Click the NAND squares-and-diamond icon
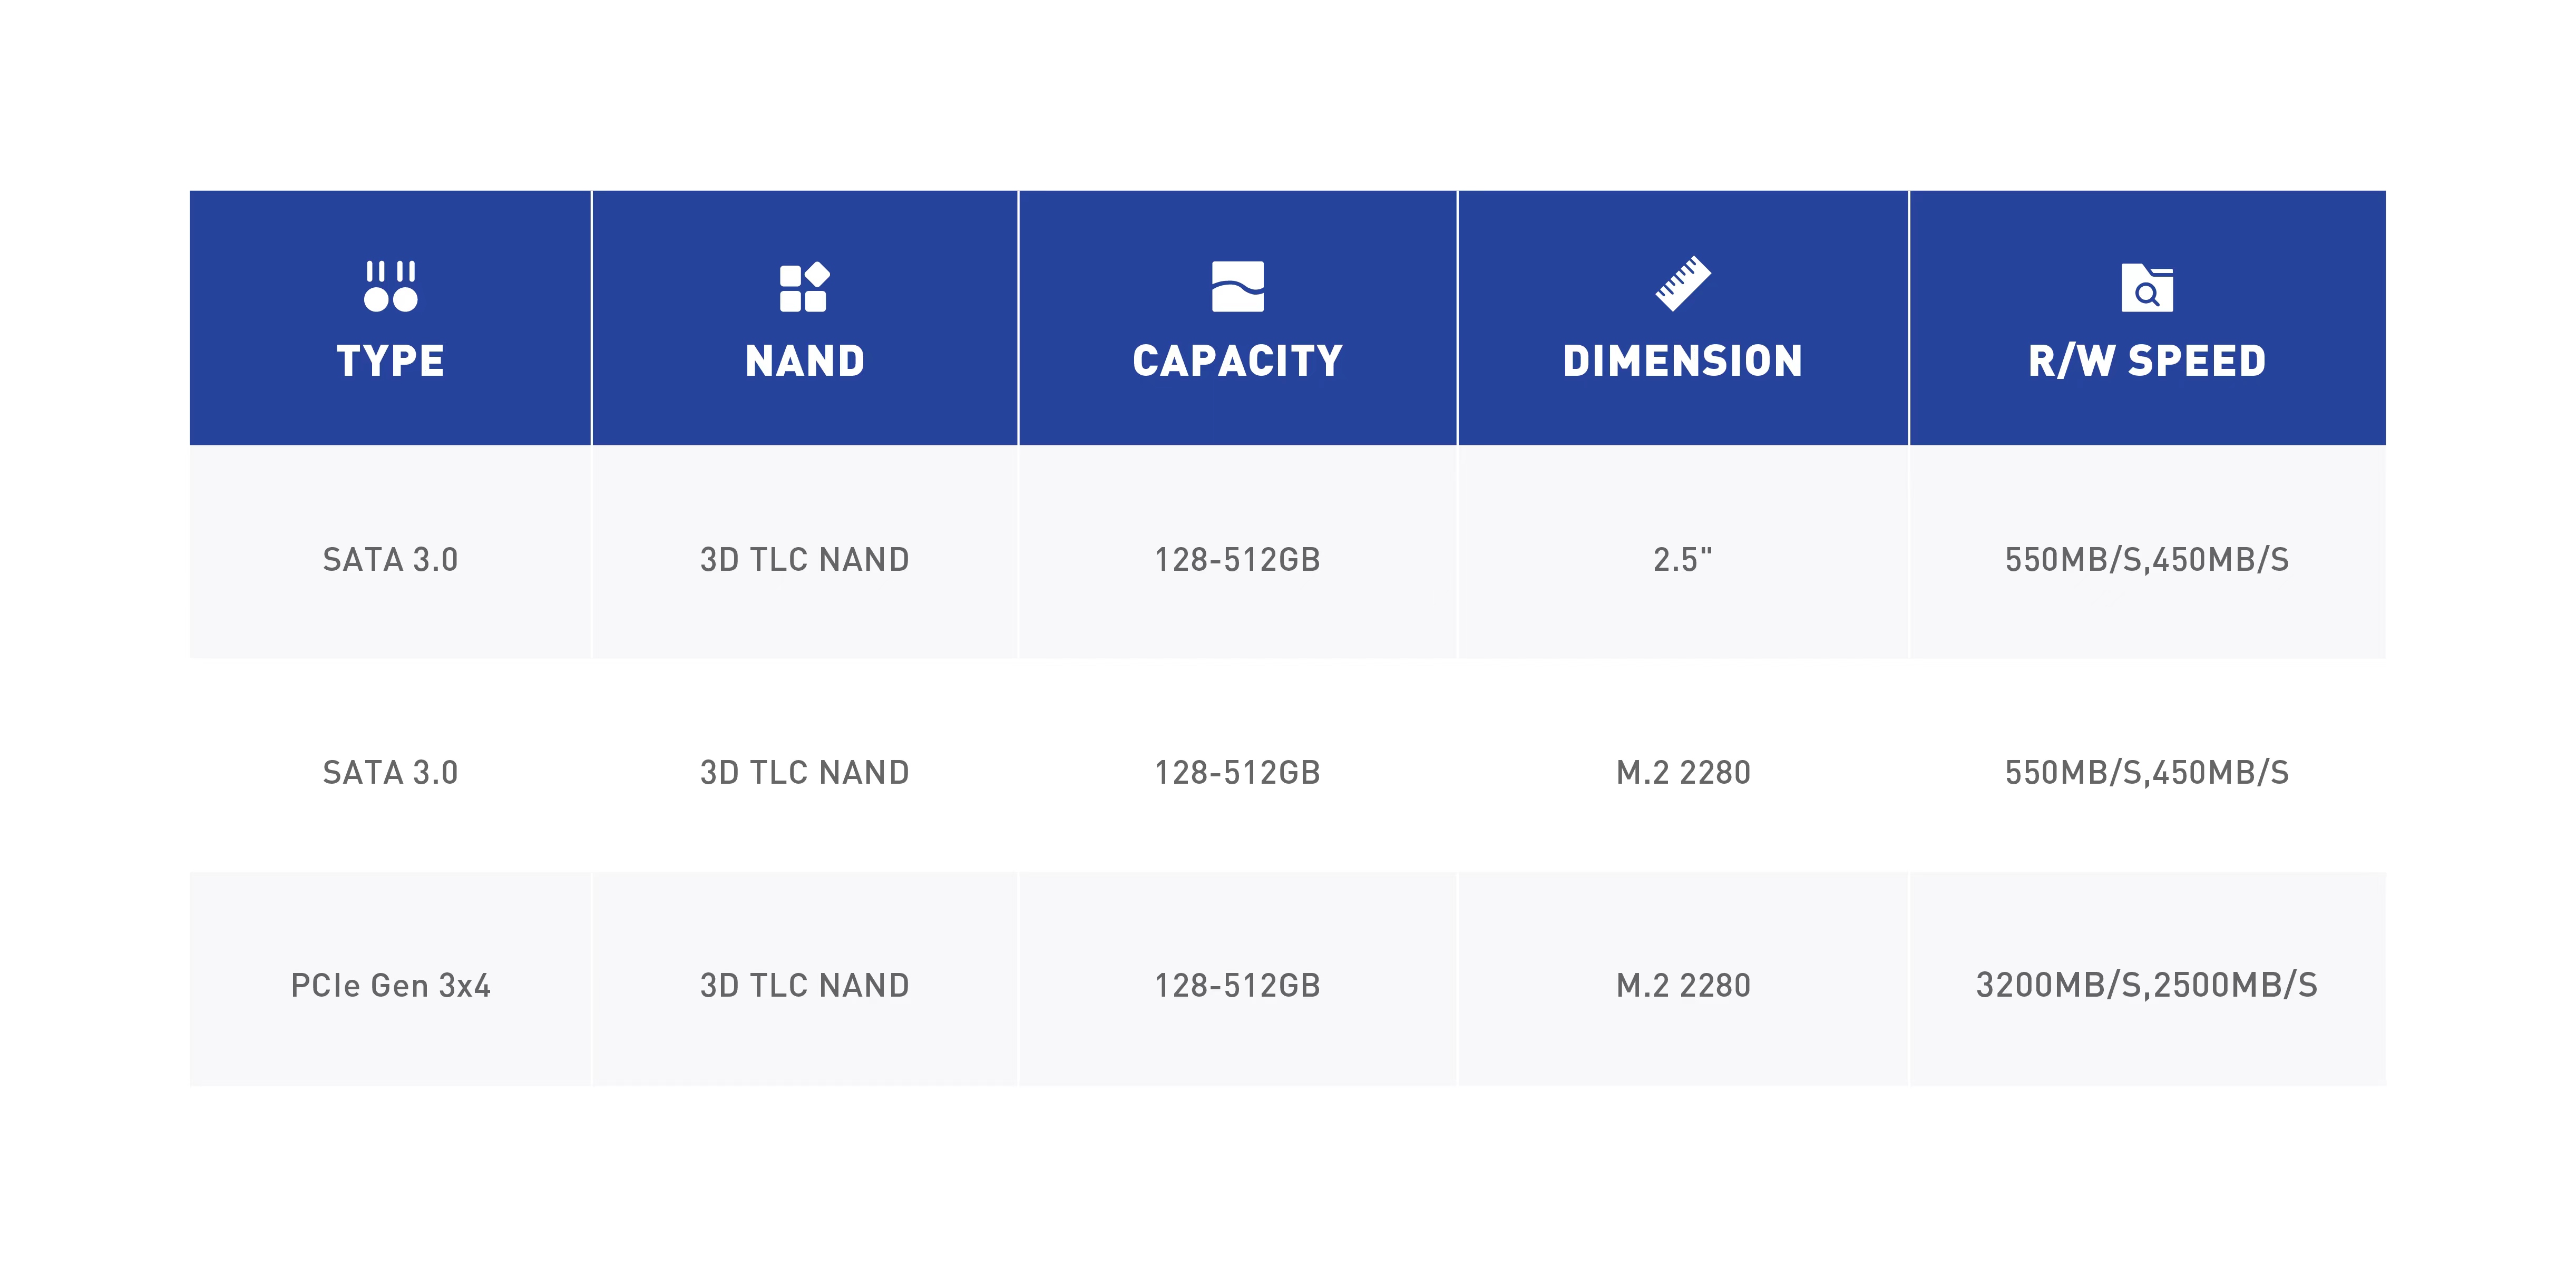The width and height of the screenshot is (2576, 1276). tap(804, 286)
